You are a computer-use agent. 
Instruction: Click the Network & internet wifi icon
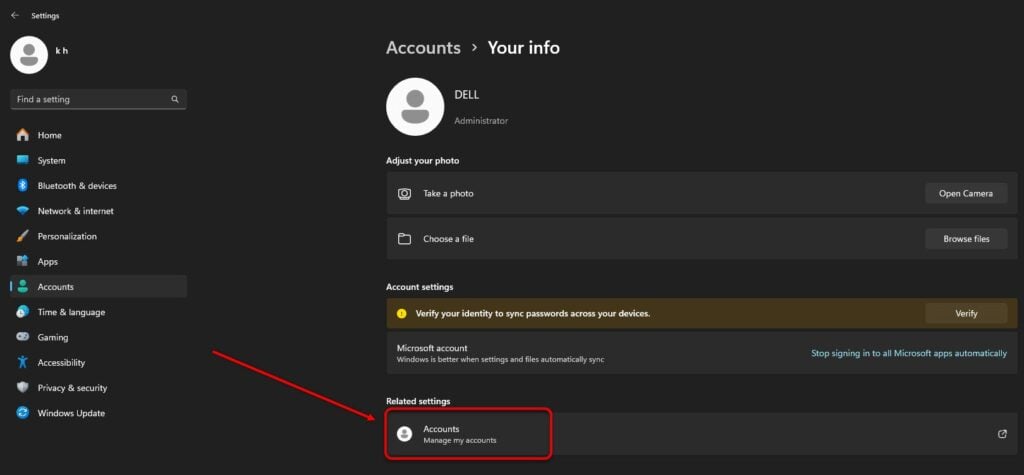23,211
